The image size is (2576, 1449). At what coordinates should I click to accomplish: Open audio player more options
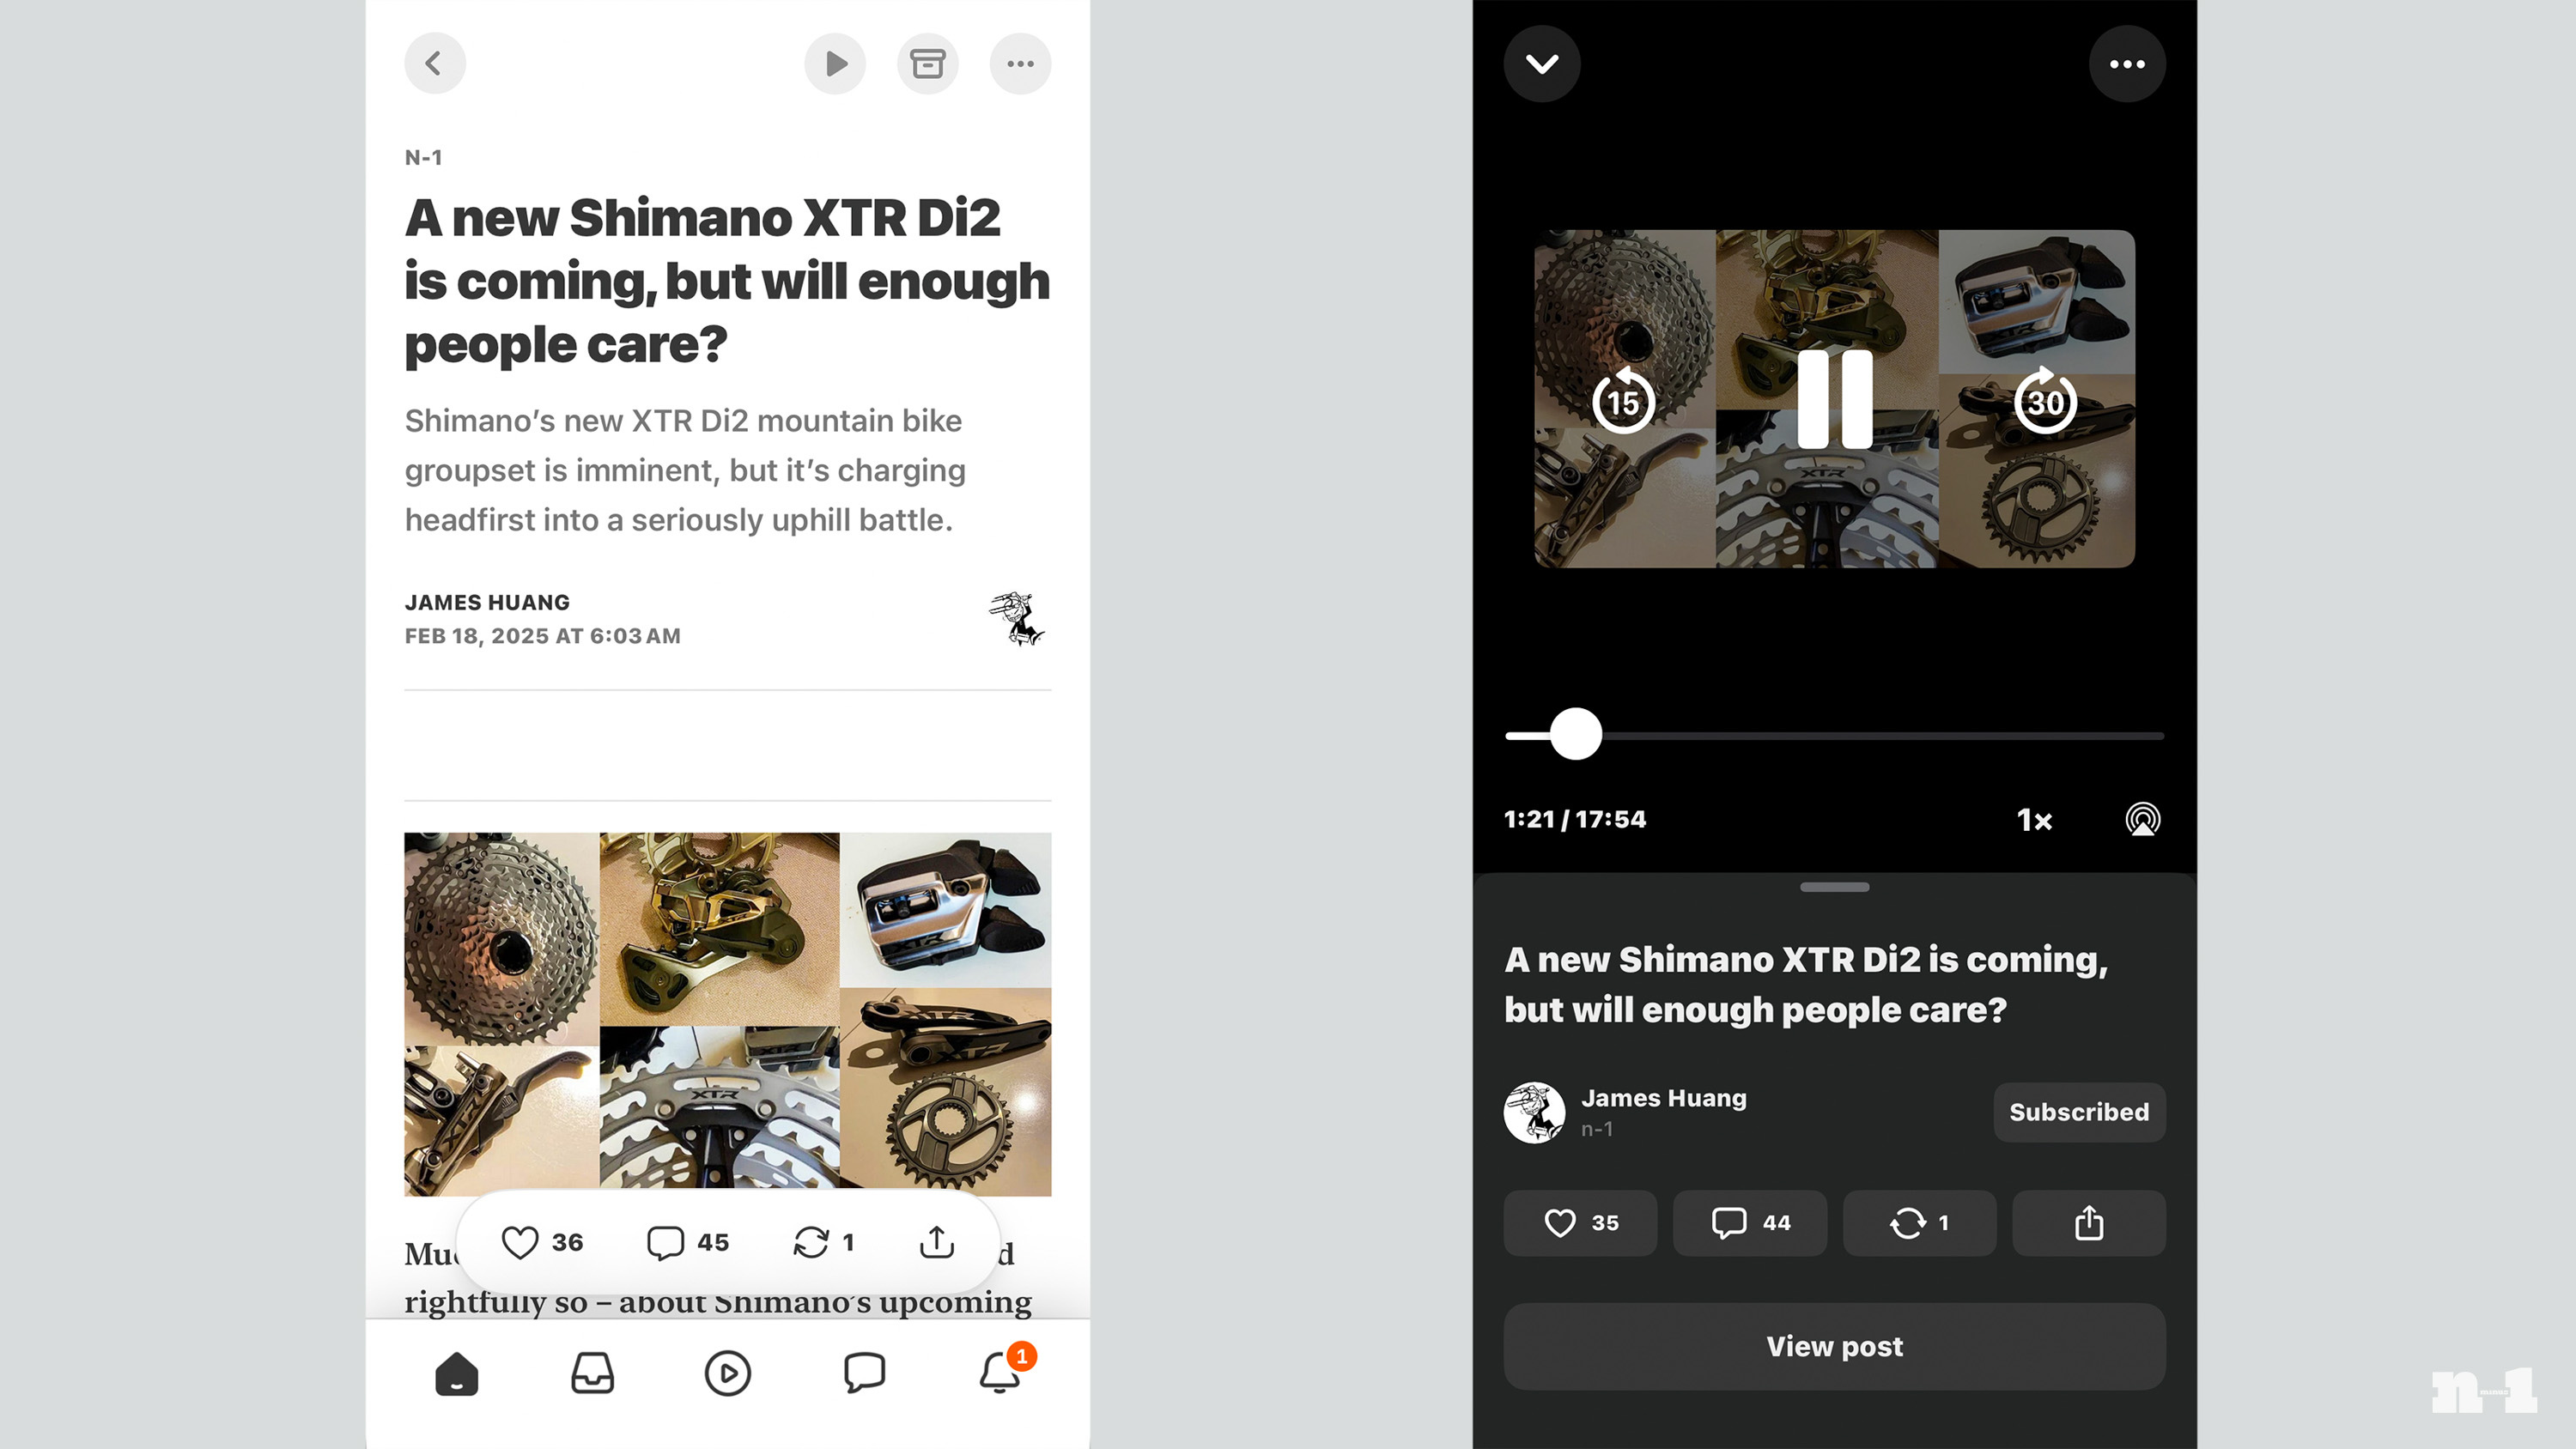[2127, 64]
